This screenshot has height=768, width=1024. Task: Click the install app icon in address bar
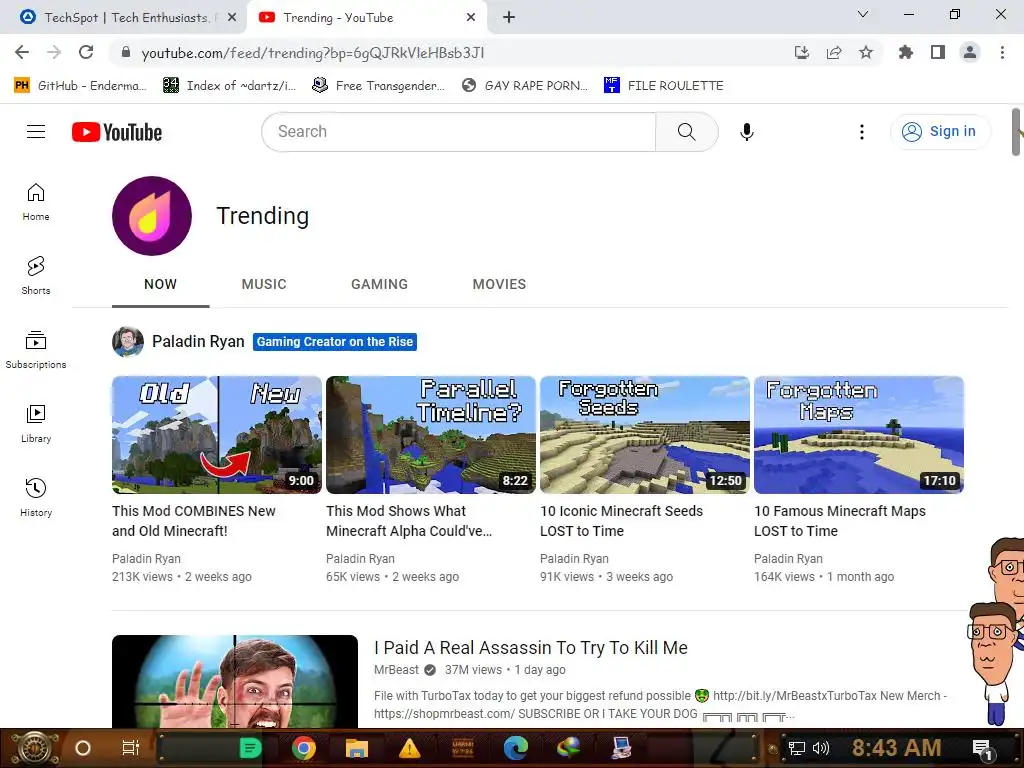click(802, 52)
